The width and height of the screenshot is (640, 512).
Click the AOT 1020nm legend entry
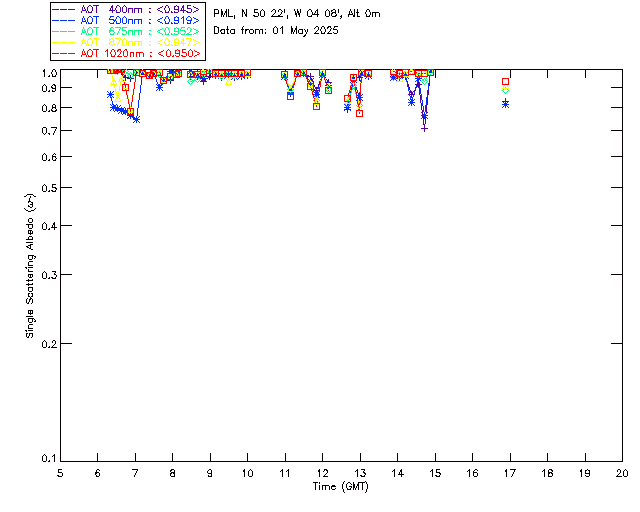tap(126, 53)
